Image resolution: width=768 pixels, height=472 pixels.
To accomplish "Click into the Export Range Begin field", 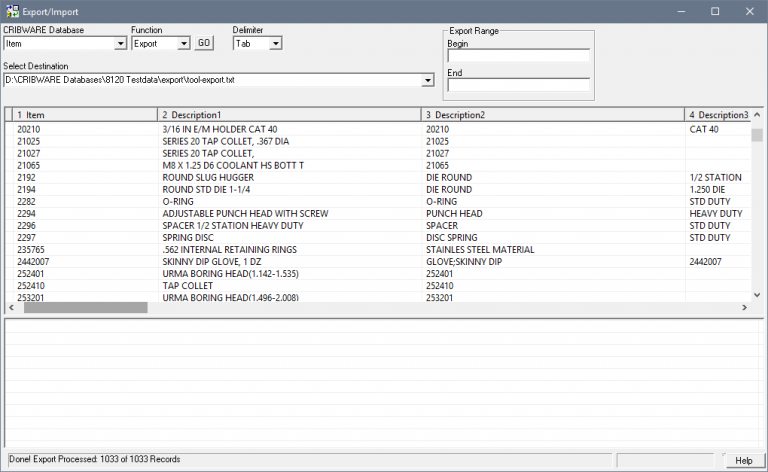I will [519, 57].
